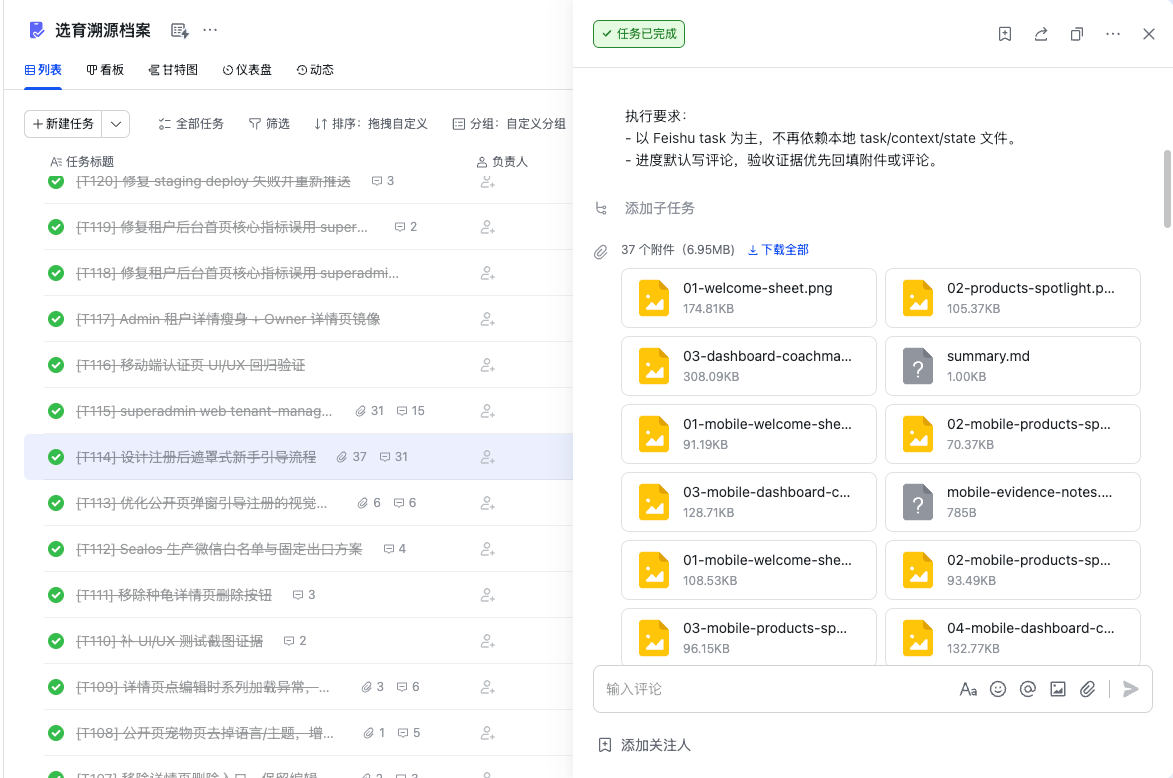Click the bookmark follow icon in task detail header
Viewport: 1173px width, 778px height.
[x=1005, y=34]
